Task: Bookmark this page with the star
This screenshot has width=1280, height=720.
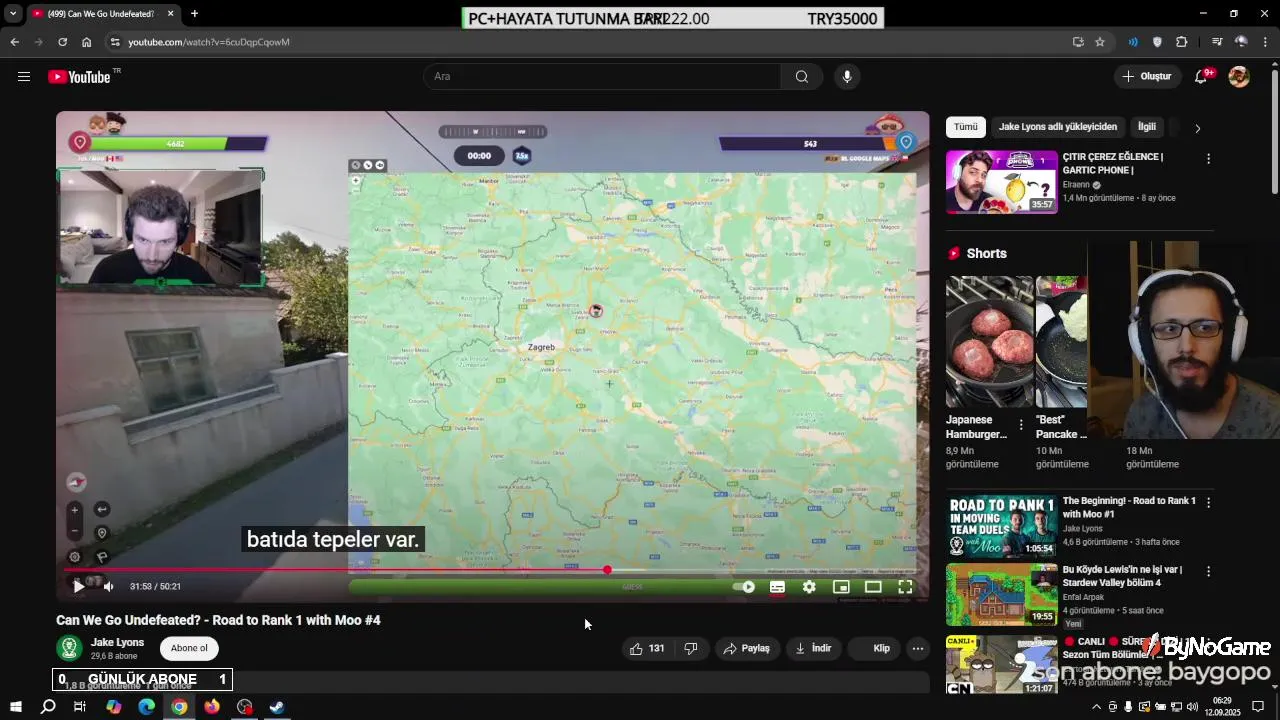Action: 1100,42
